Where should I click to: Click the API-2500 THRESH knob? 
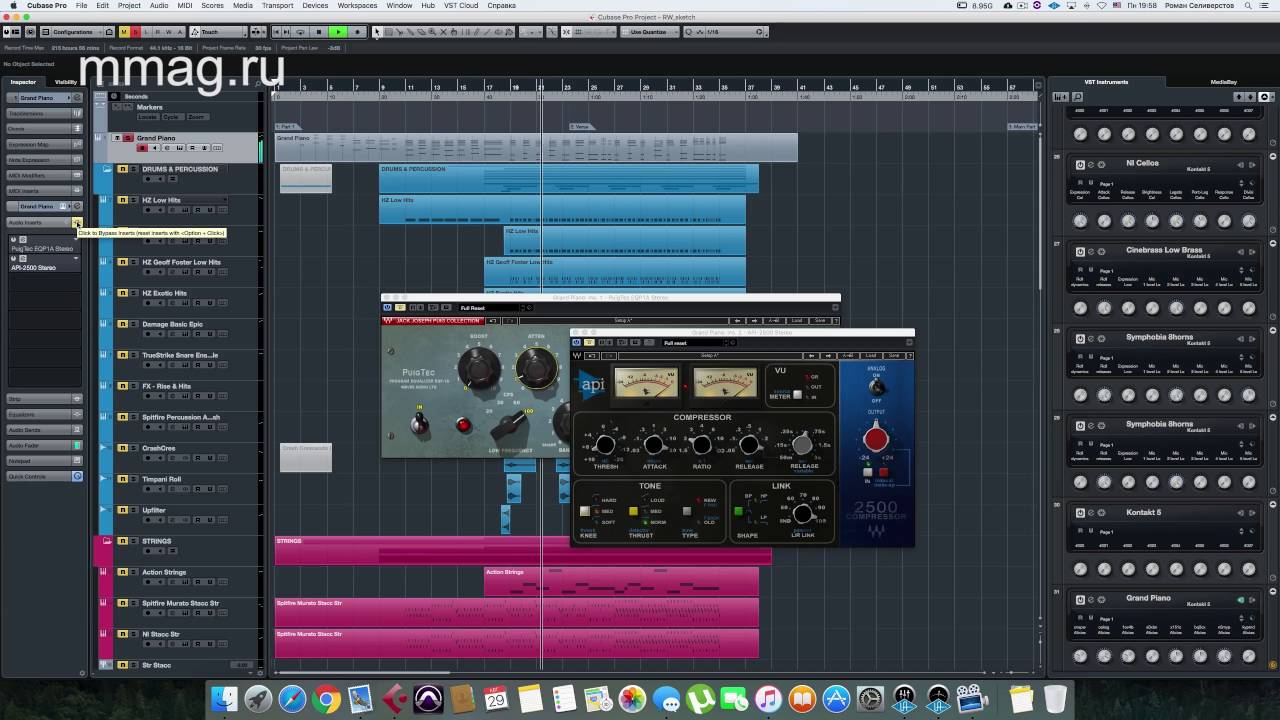pyautogui.click(x=605, y=445)
